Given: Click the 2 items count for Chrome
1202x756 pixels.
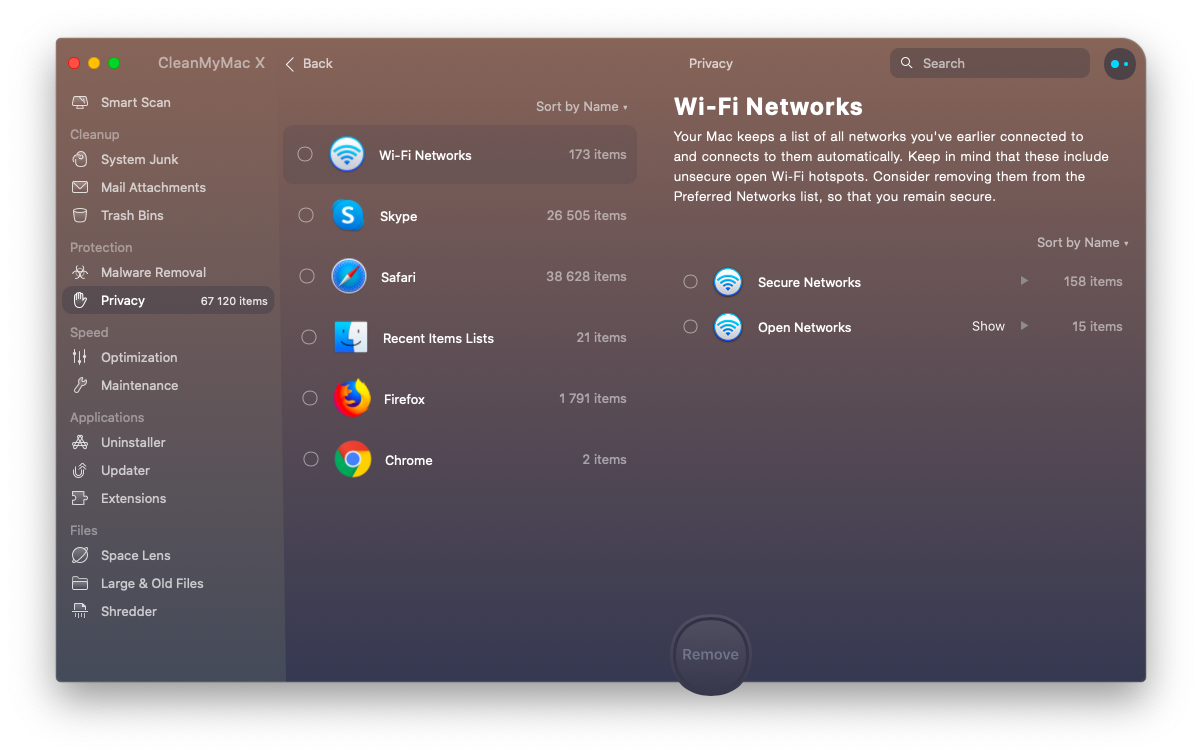Looking at the screenshot, I should pos(605,459).
